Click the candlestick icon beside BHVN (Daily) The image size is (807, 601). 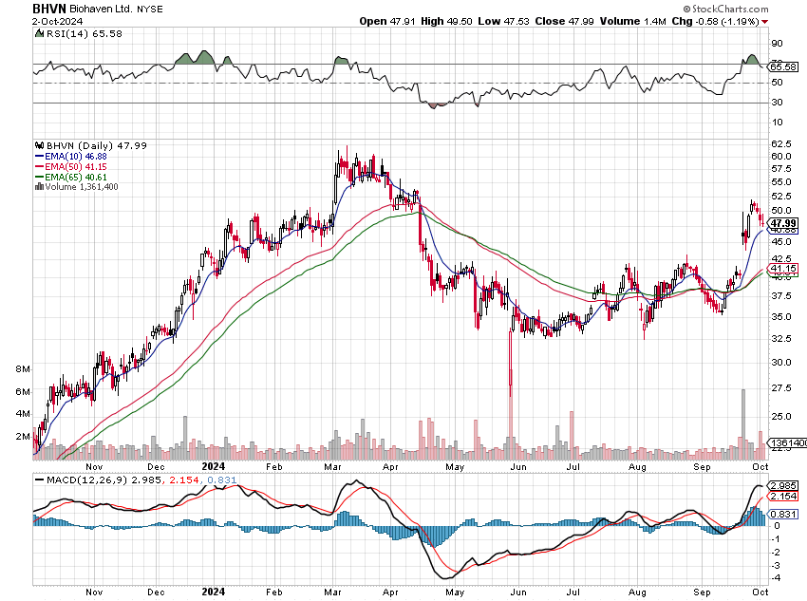[39, 146]
